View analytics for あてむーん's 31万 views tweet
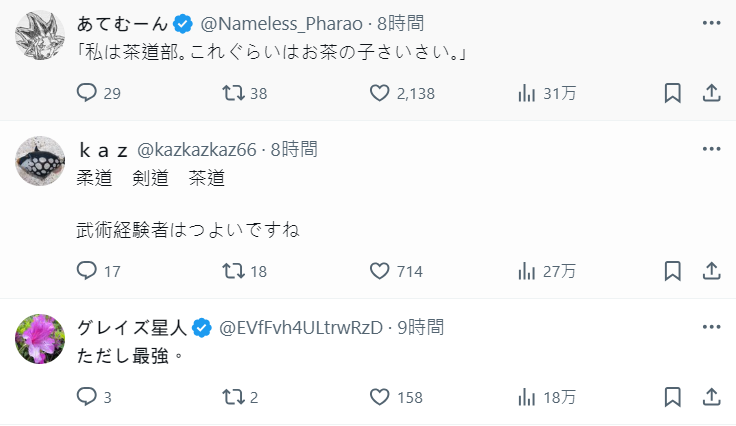The width and height of the screenshot is (736, 426). pyautogui.click(x=527, y=93)
